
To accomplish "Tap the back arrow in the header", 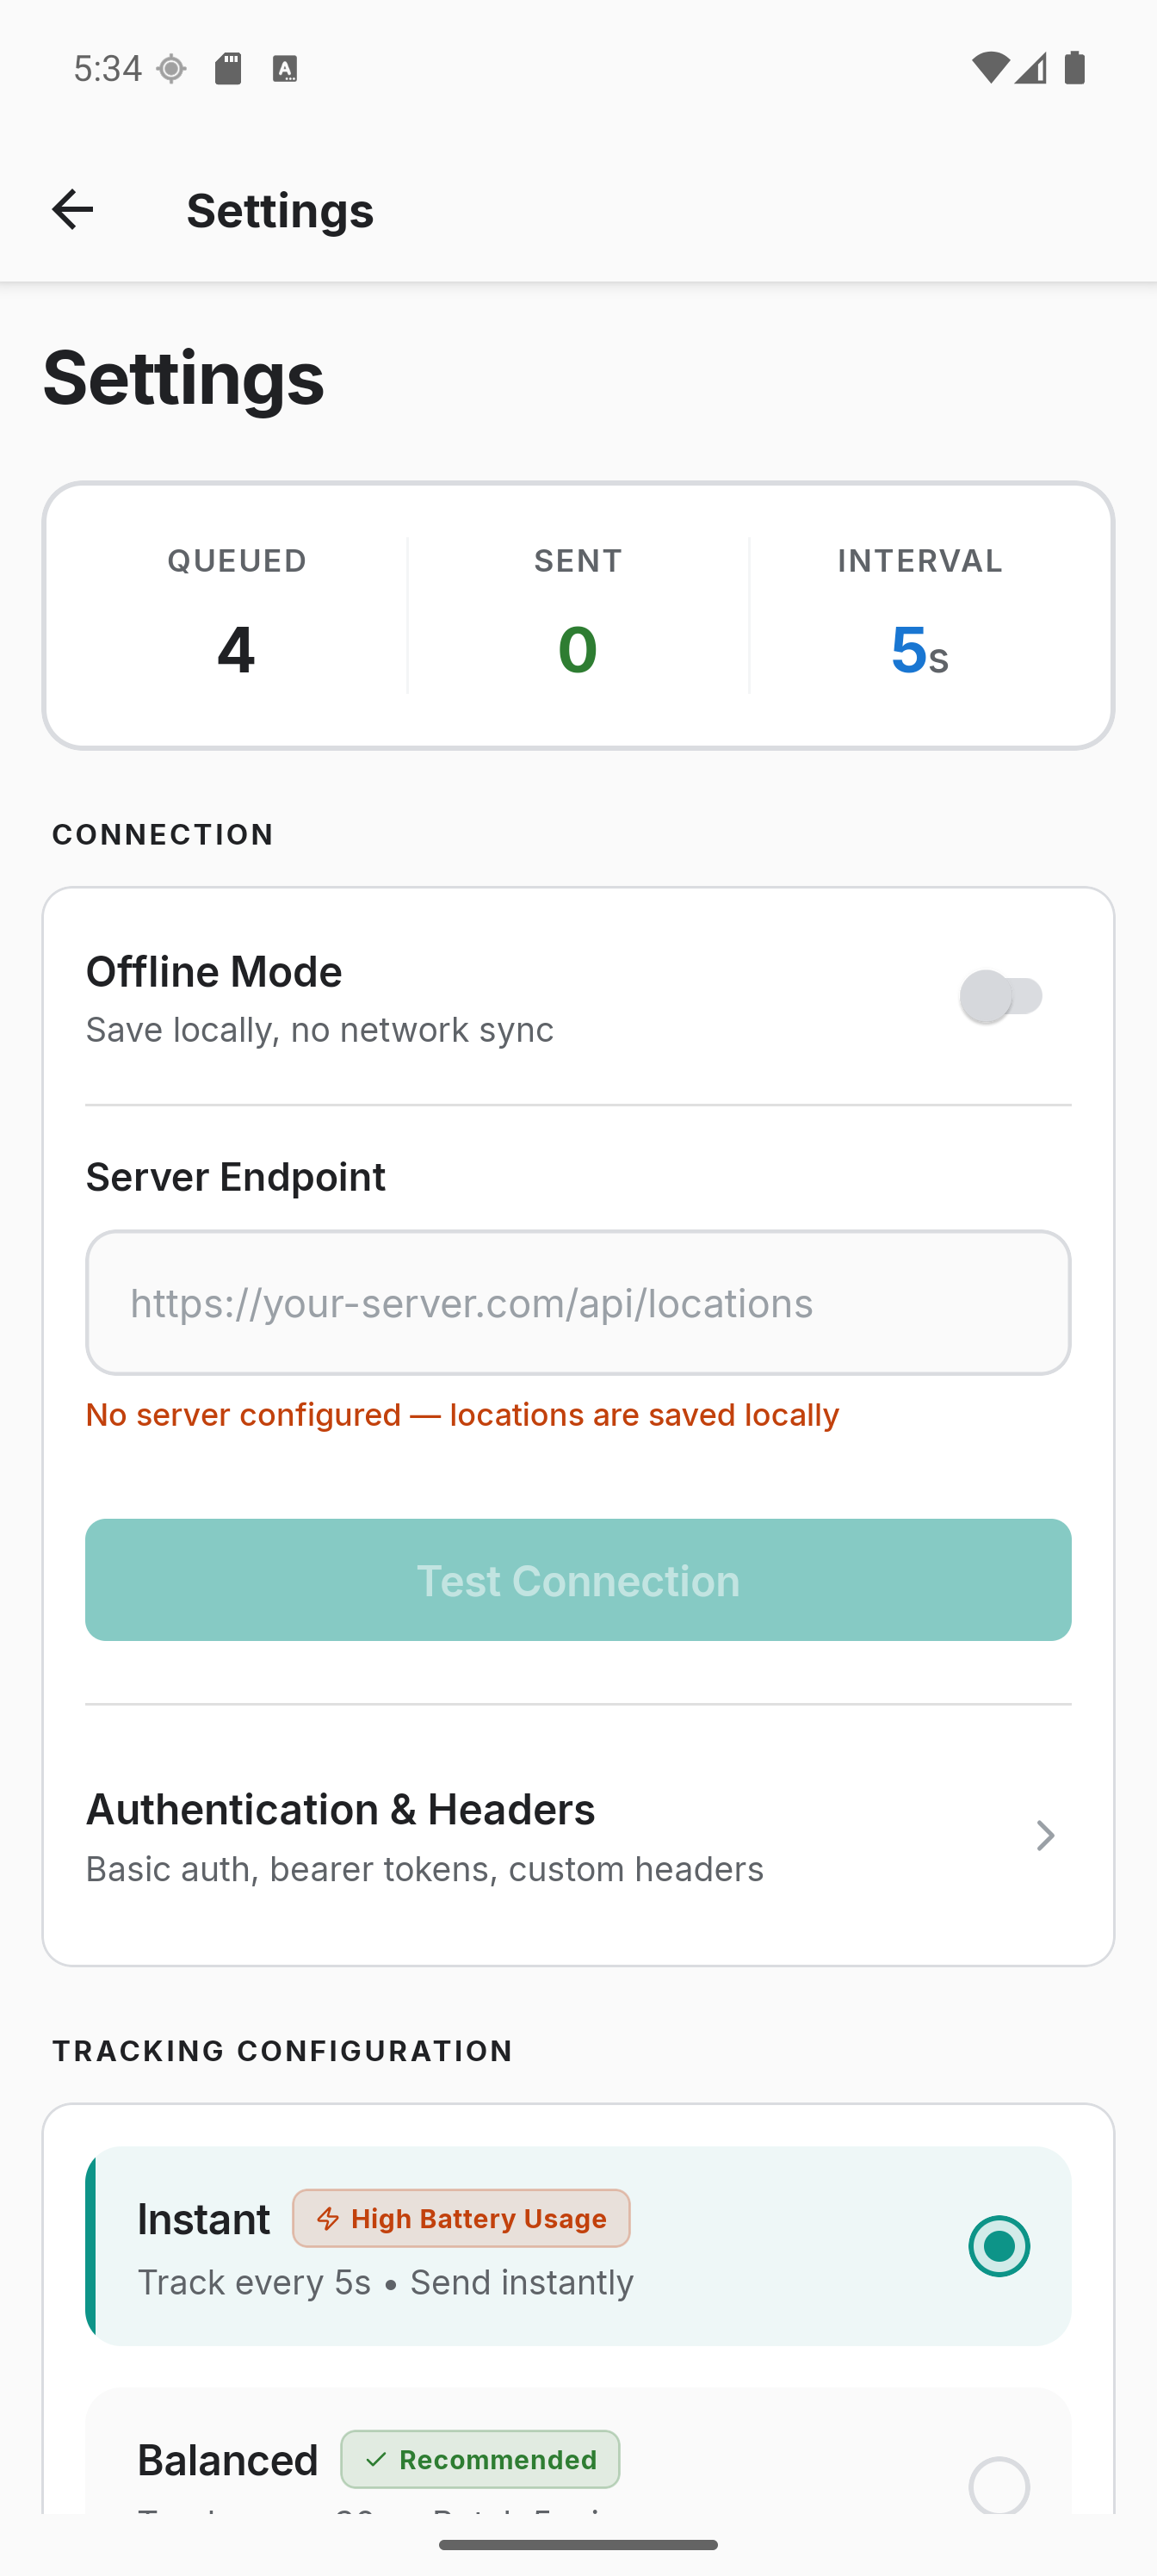I will click(x=72, y=210).
